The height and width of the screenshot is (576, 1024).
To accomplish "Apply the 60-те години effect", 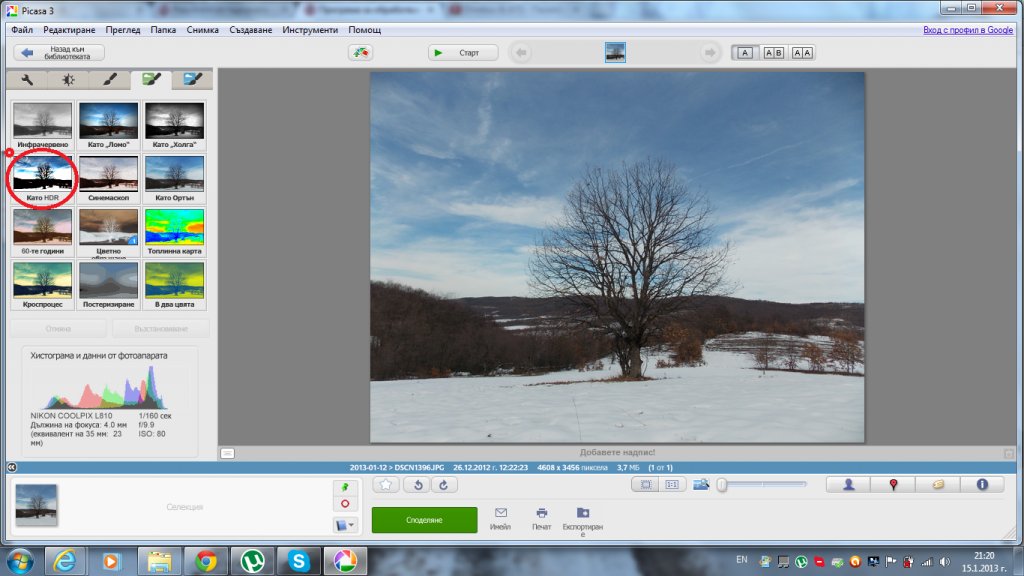I will 42,232.
